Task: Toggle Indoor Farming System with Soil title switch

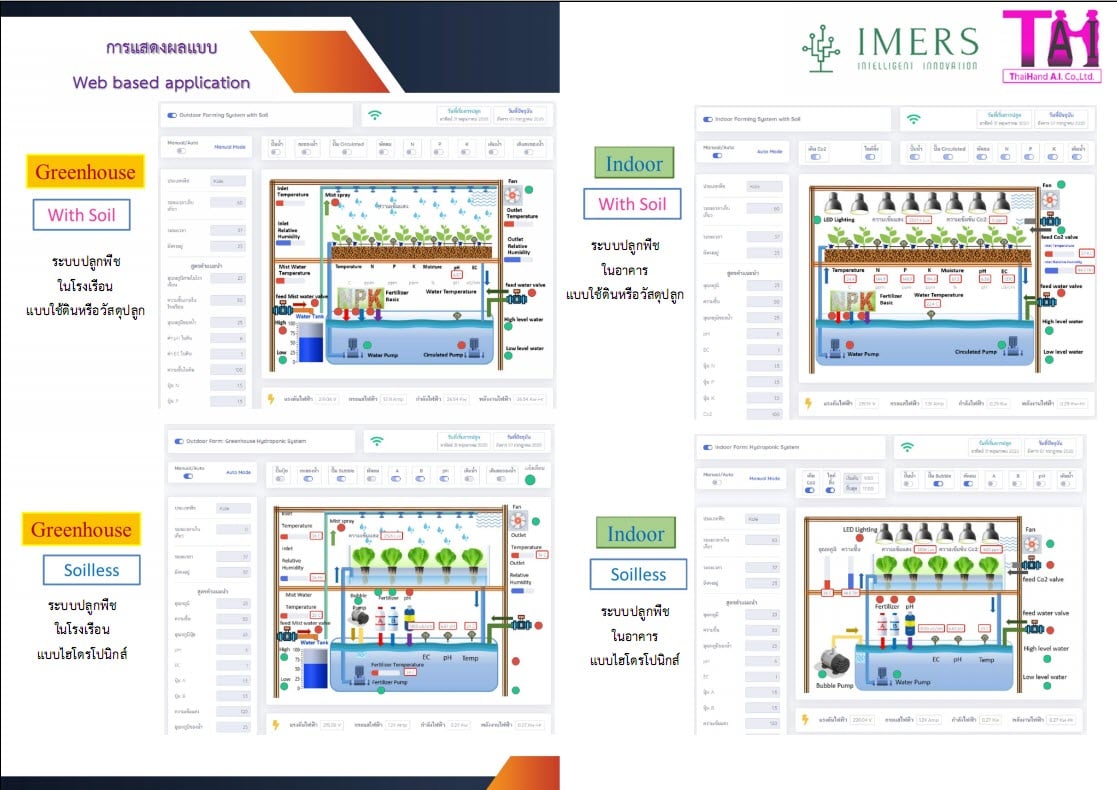Action: [x=707, y=120]
